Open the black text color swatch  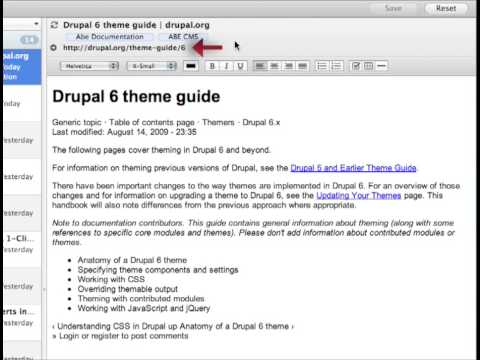coord(191,66)
